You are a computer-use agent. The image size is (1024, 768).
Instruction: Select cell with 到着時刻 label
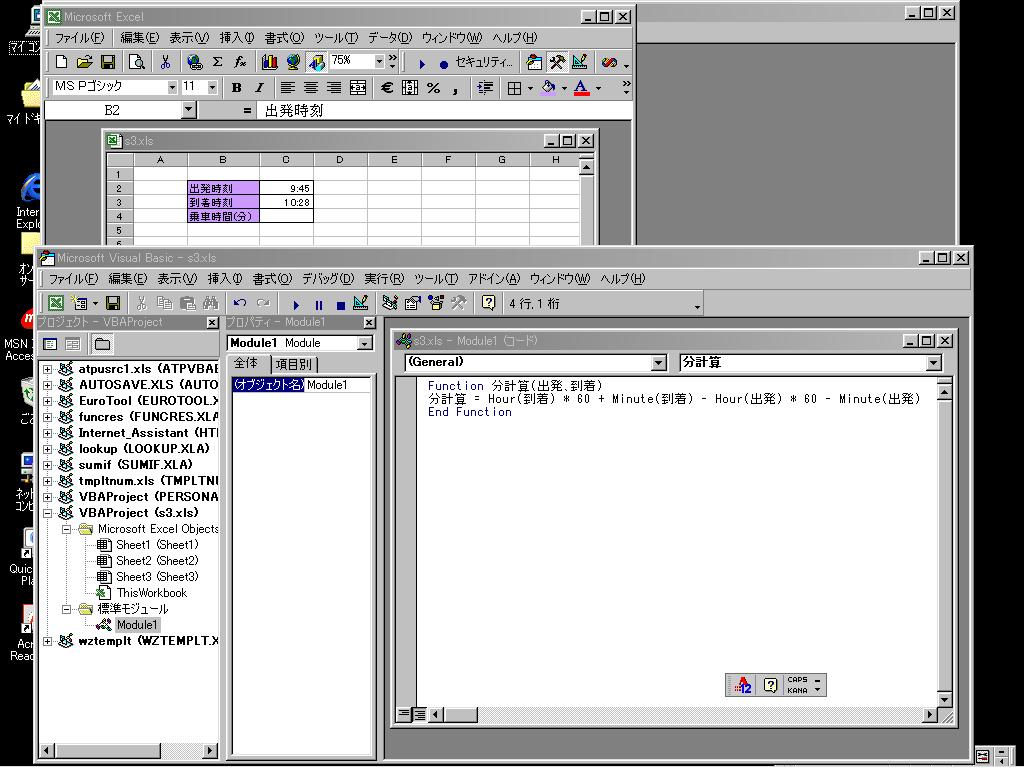point(223,202)
